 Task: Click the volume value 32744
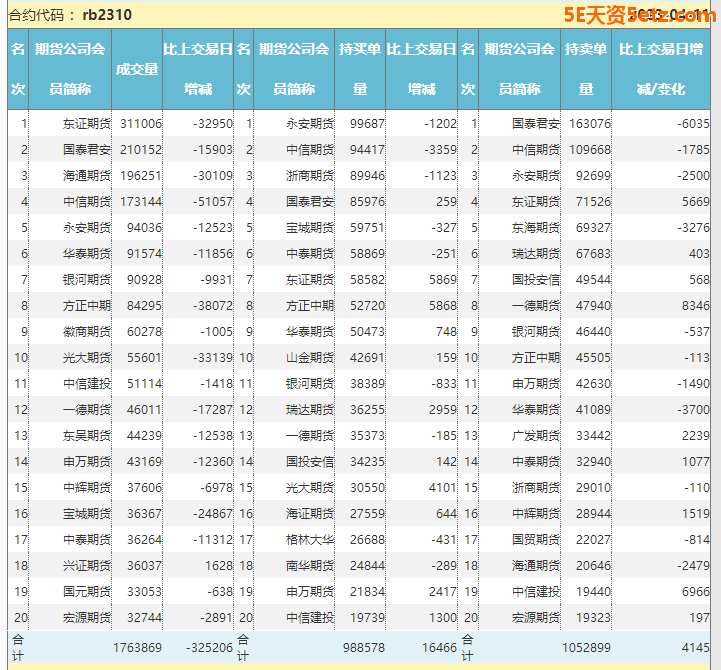click(x=144, y=617)
